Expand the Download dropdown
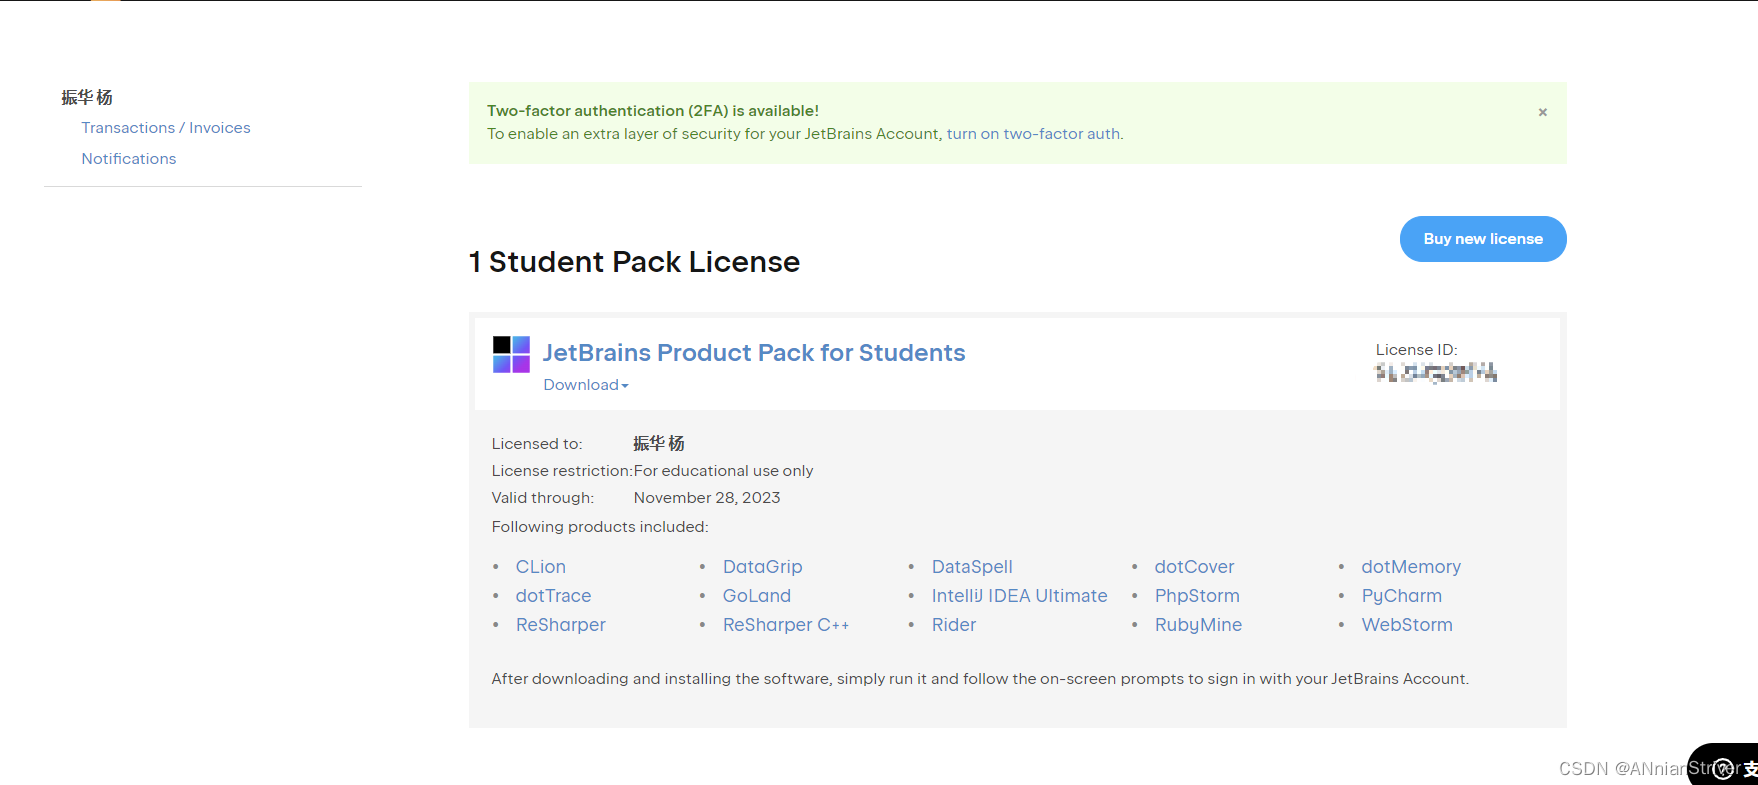Image resolution: width=1758 pixels, height=785 pixels. click(x=586, y=385)
